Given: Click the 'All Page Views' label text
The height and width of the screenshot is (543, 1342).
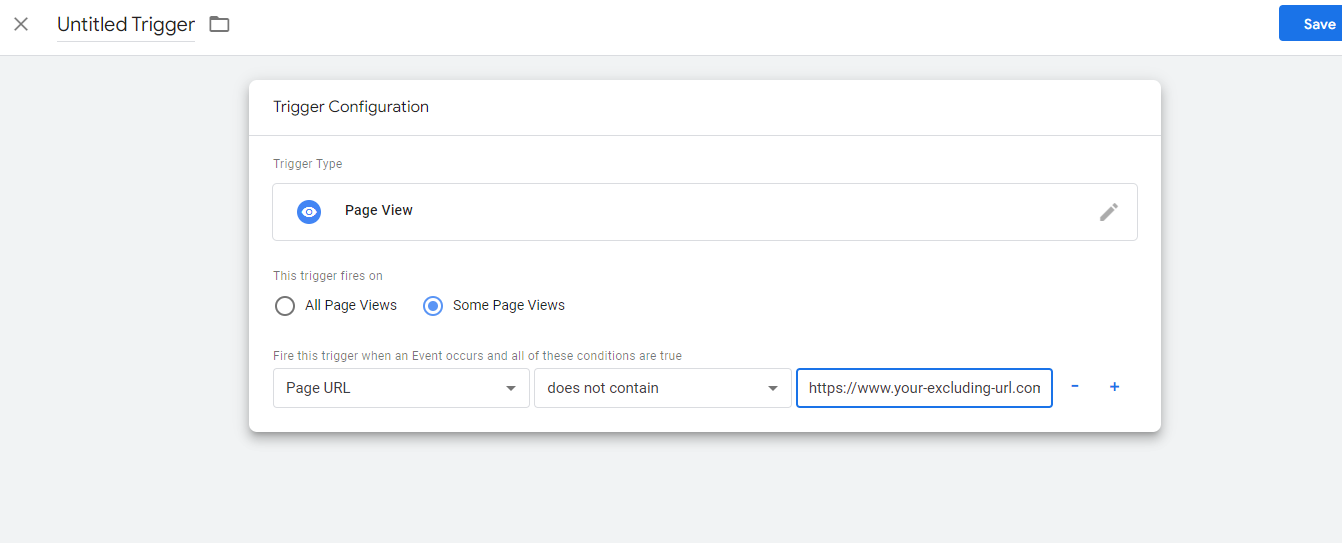Looking at the screenshot, I should click(x=351, y=305).
